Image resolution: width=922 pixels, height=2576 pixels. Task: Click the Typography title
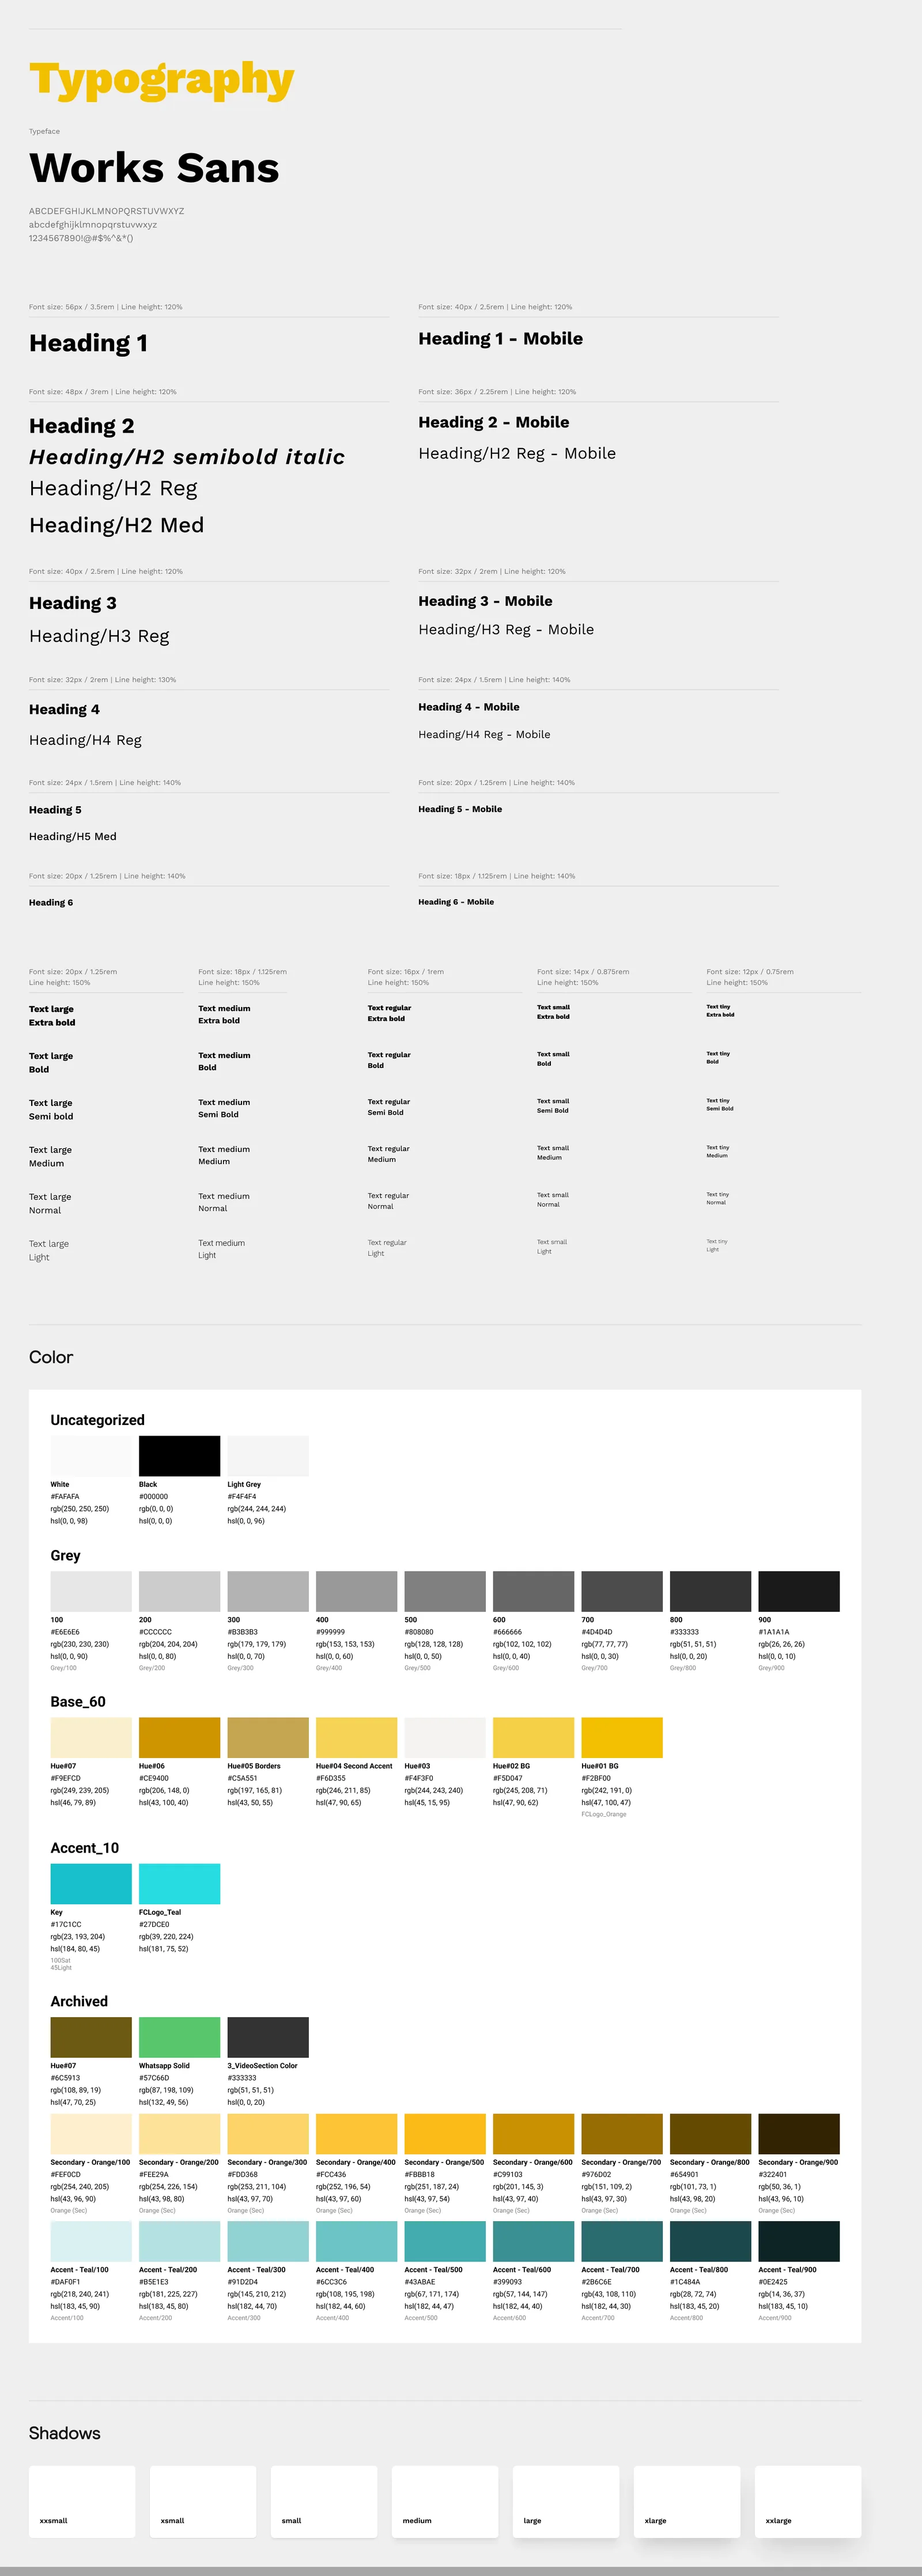click(x=162, y=80)
